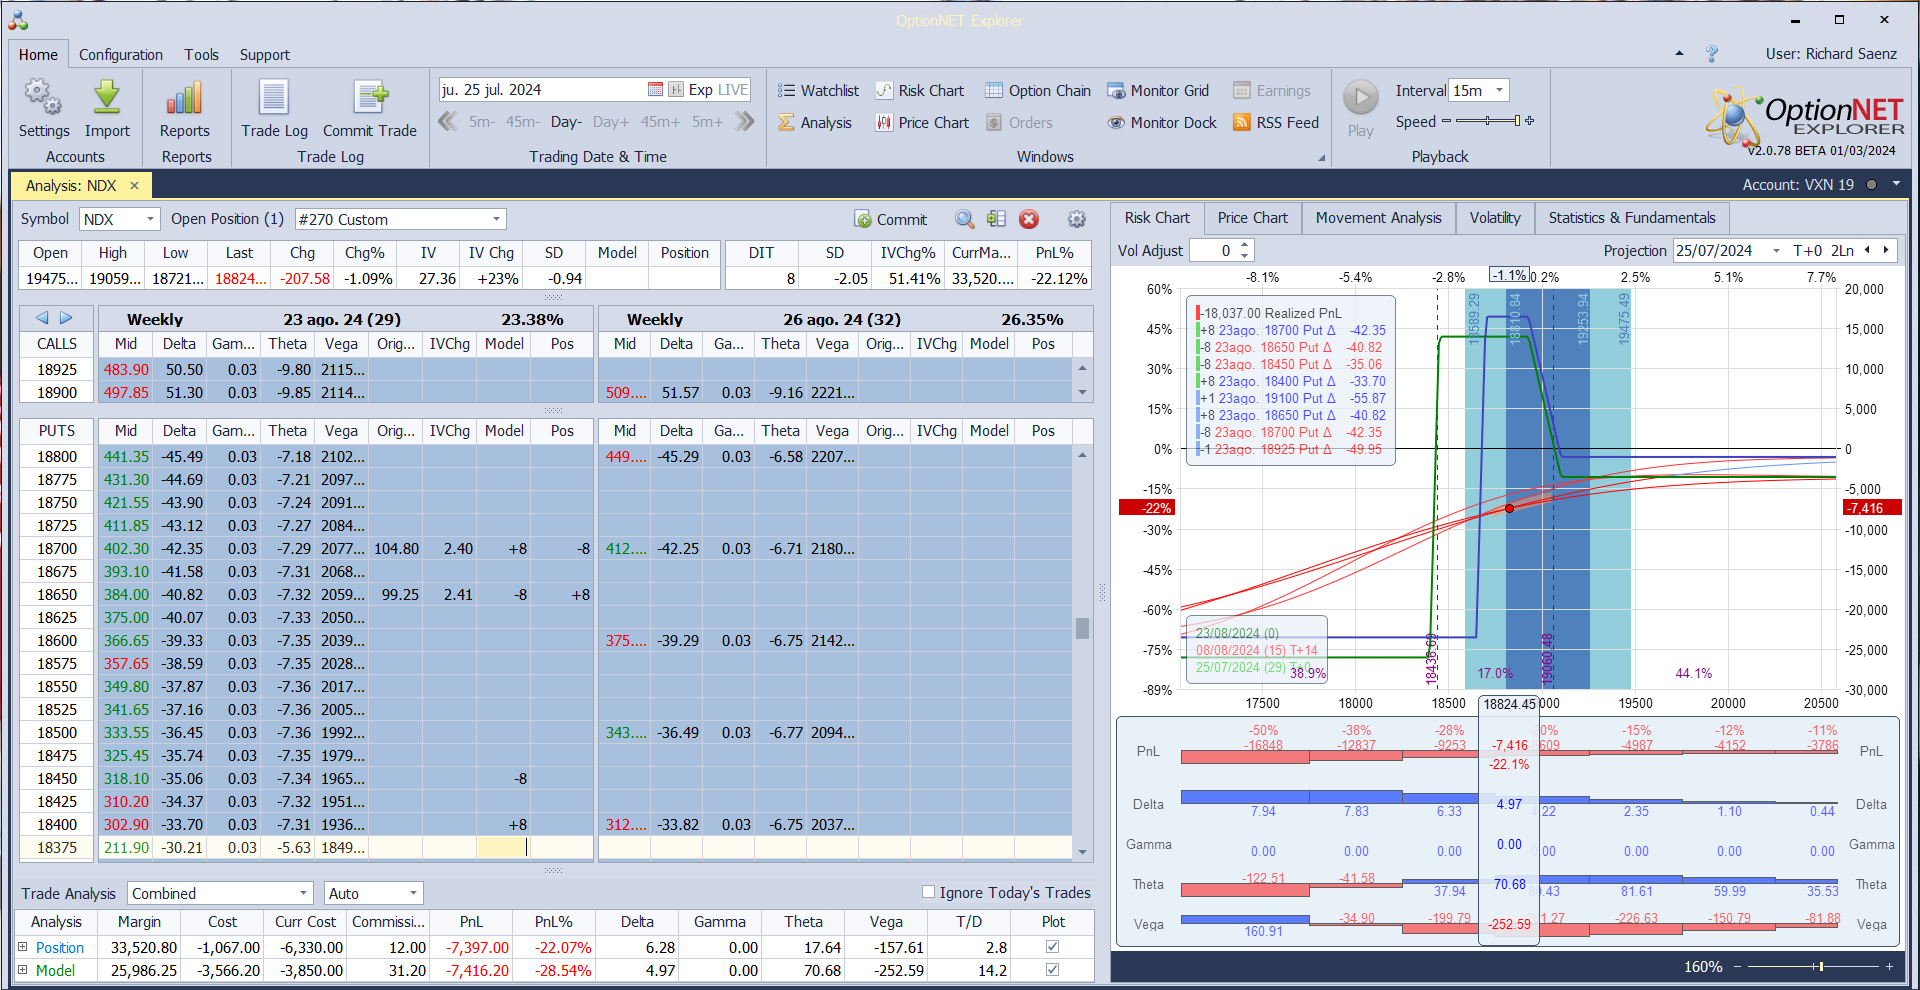Screen dimensions: 1920x990
Task: Open the Projection date dropdown
Action: pyautogui.click(x=1776, y=251)
